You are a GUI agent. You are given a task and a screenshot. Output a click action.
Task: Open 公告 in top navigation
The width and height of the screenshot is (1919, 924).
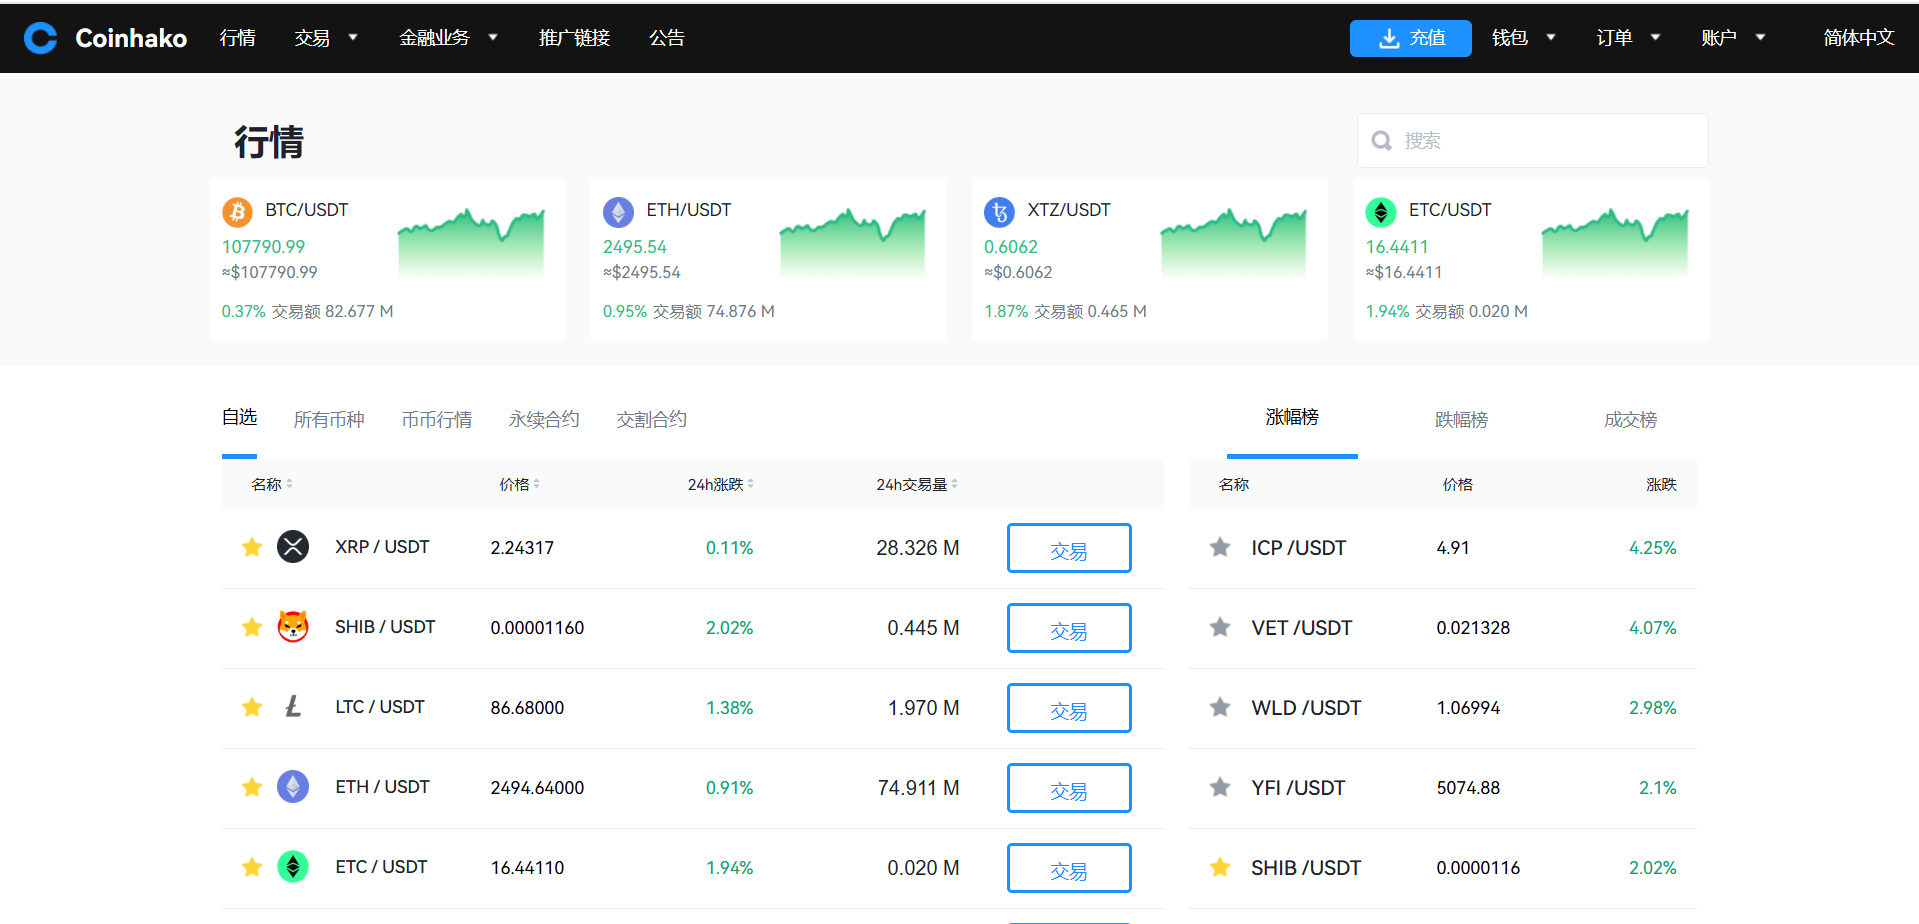pos(667,38)
